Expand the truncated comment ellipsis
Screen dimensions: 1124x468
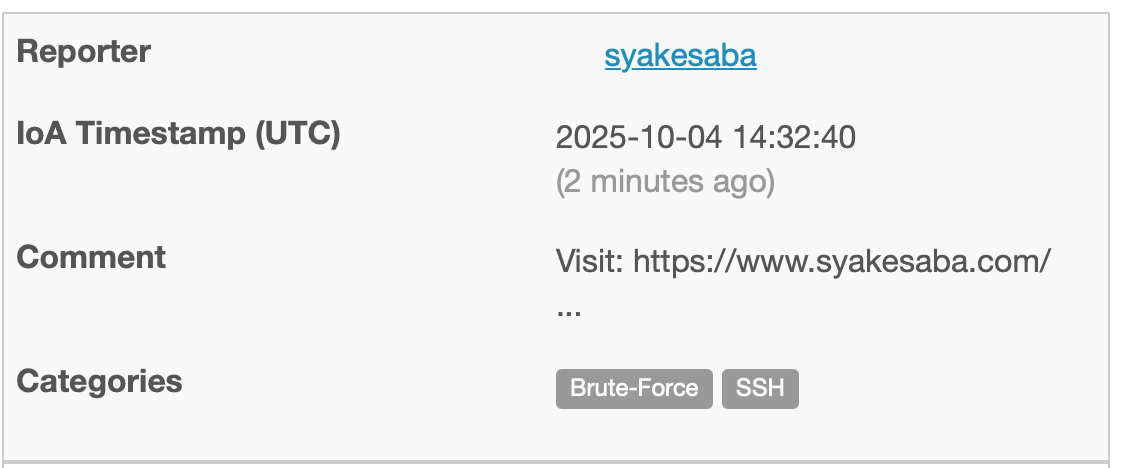[x=569, y=308]
